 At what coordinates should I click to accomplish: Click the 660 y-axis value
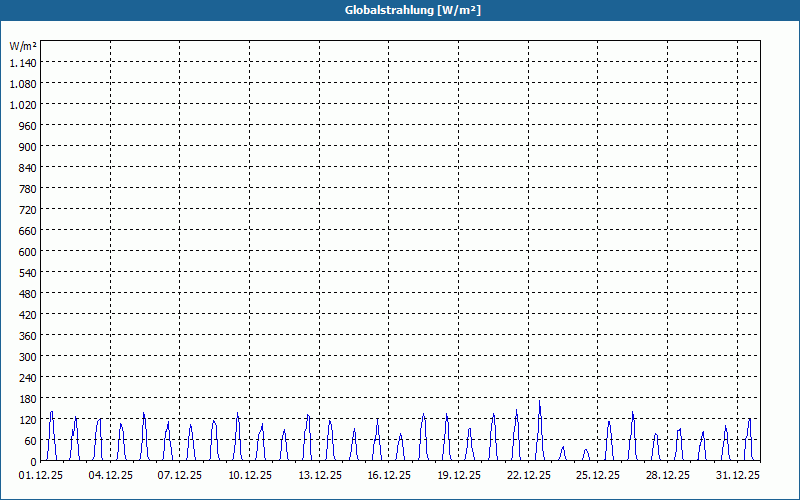click(x=28, y=231)
